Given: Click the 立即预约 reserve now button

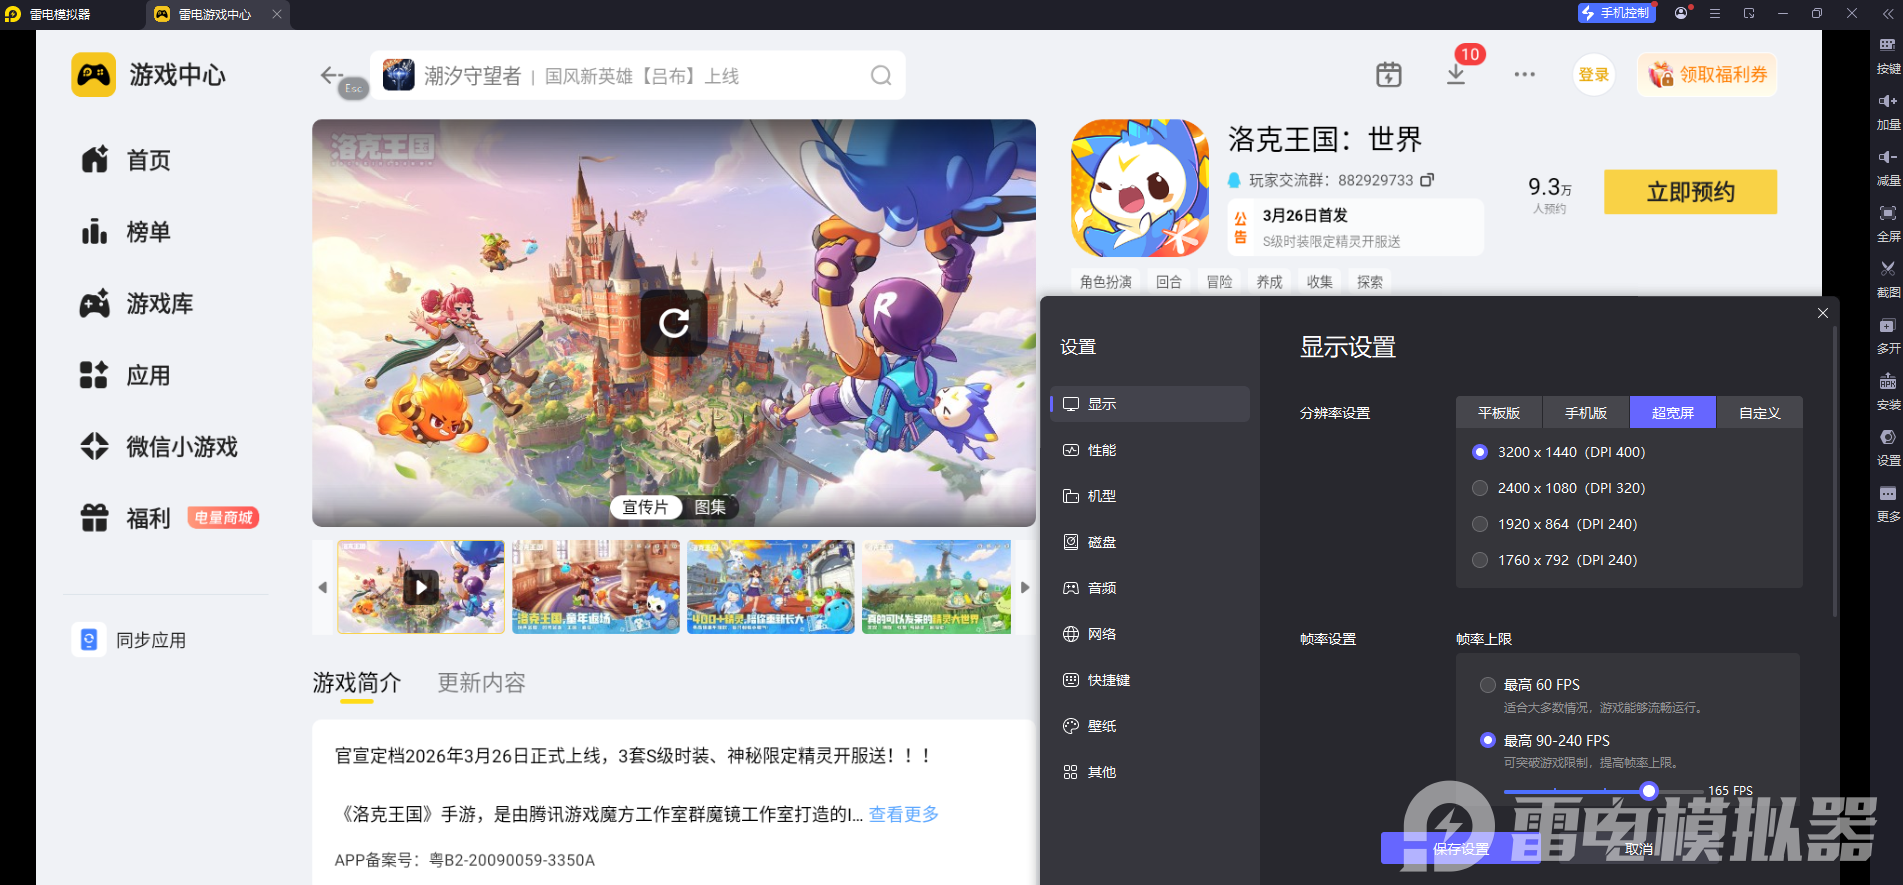Looking at the screenshot, I should (x=1691, y=192).
